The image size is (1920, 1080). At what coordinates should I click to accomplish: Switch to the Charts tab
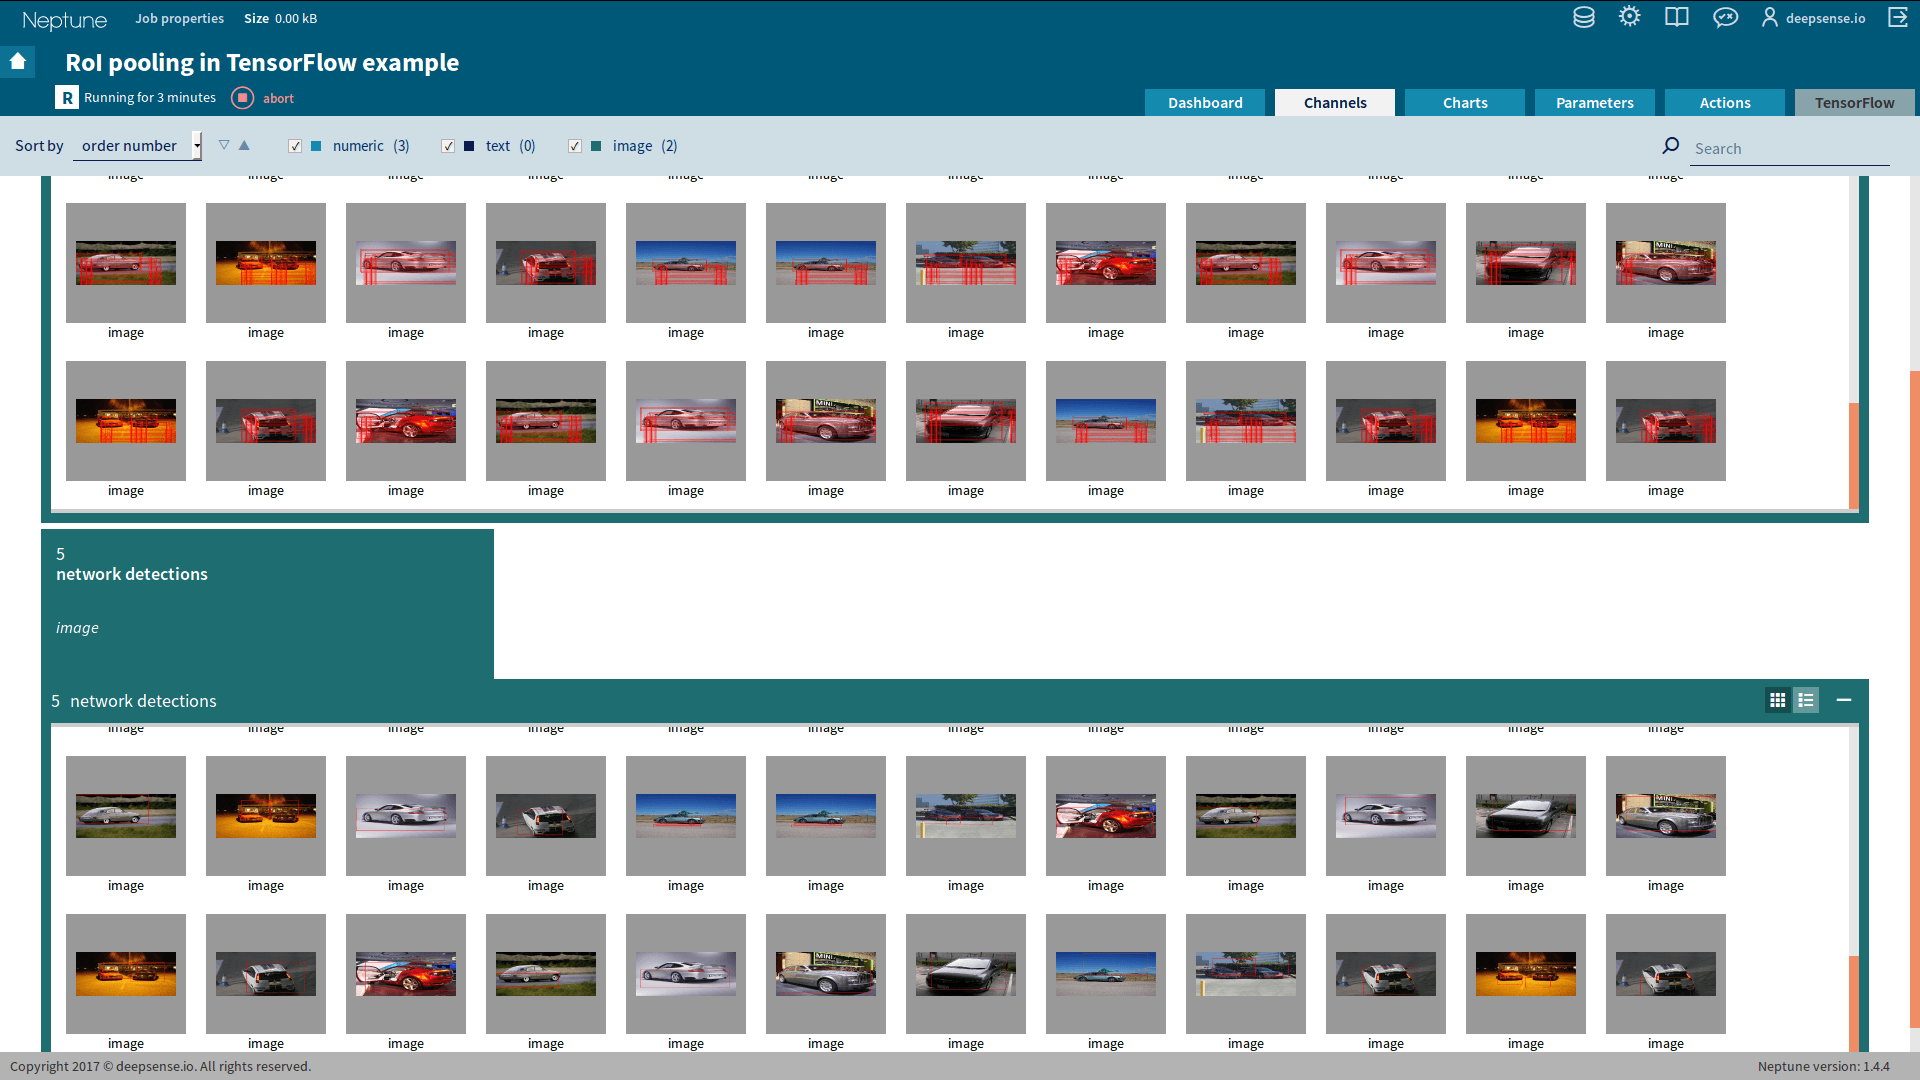[x=1465, y=103]
